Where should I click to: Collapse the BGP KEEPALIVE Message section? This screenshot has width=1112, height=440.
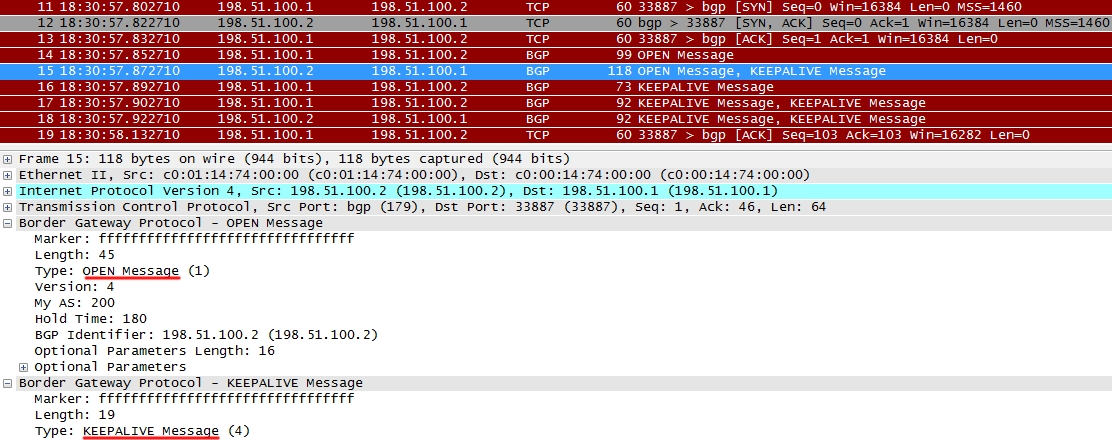(x=9, y=383)
